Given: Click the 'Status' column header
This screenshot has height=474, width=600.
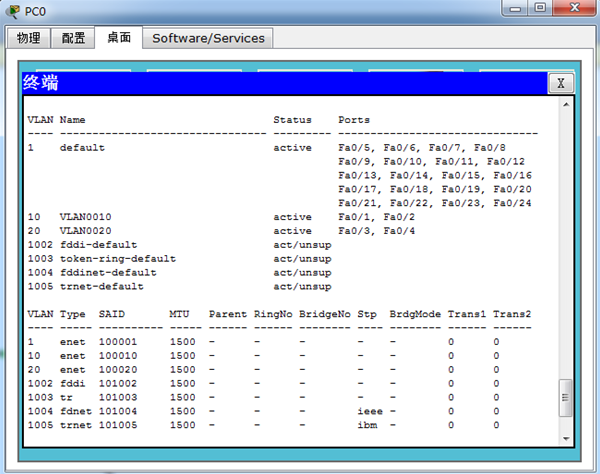Looking at the screenshot, I should point(292,120).
